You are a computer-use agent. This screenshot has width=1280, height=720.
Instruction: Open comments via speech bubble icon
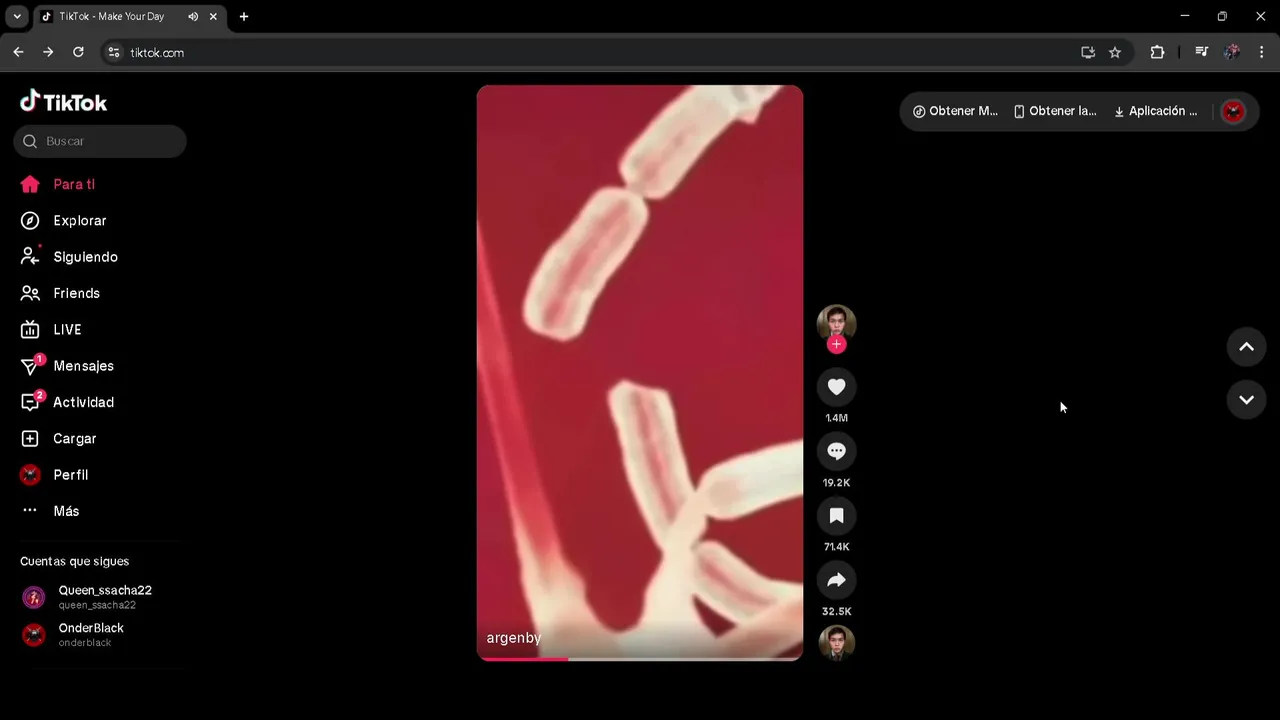[837, 451]
